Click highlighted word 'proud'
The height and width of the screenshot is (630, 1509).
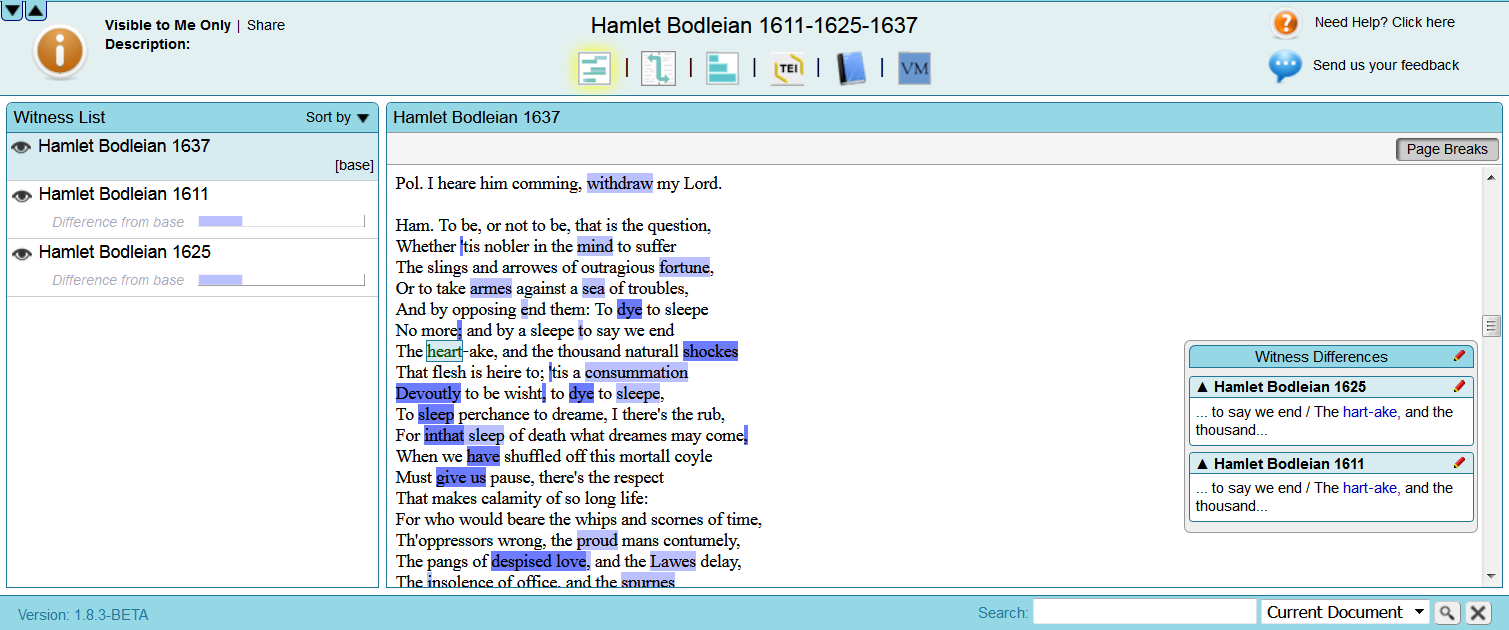point(597,540)
